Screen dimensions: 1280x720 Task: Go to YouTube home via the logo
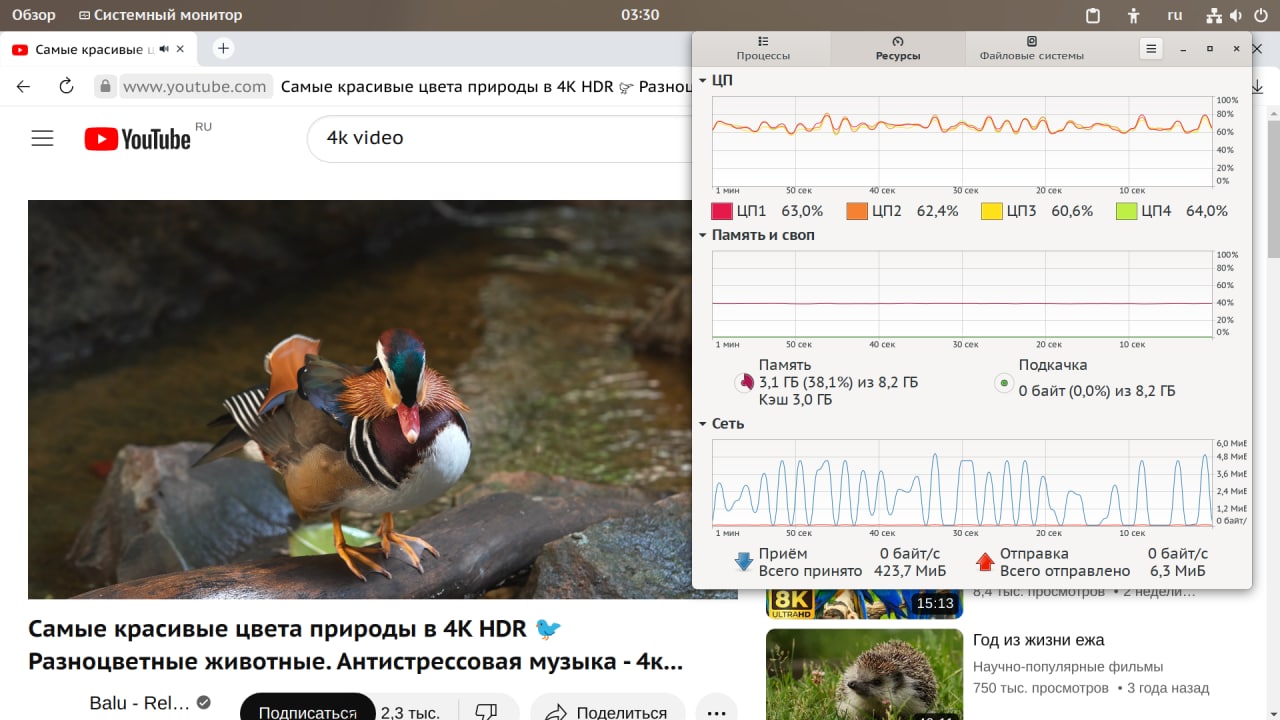[x=137, y=139]
